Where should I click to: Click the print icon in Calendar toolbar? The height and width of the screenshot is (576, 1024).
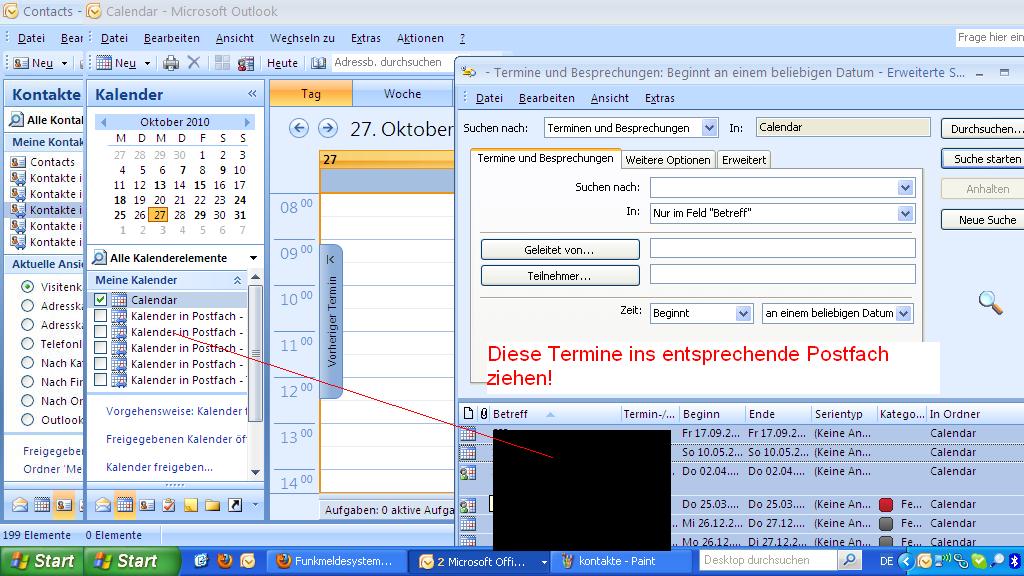171,63
